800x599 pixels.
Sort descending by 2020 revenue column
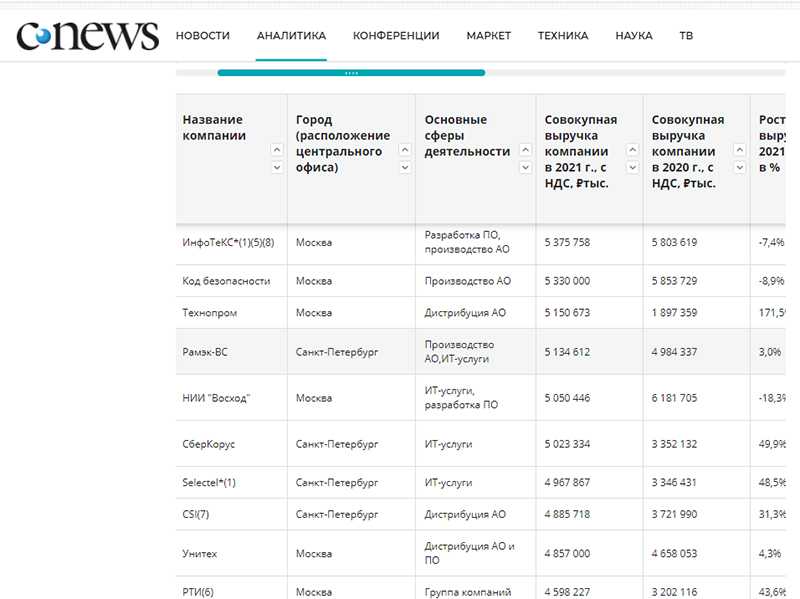(739, 167)
